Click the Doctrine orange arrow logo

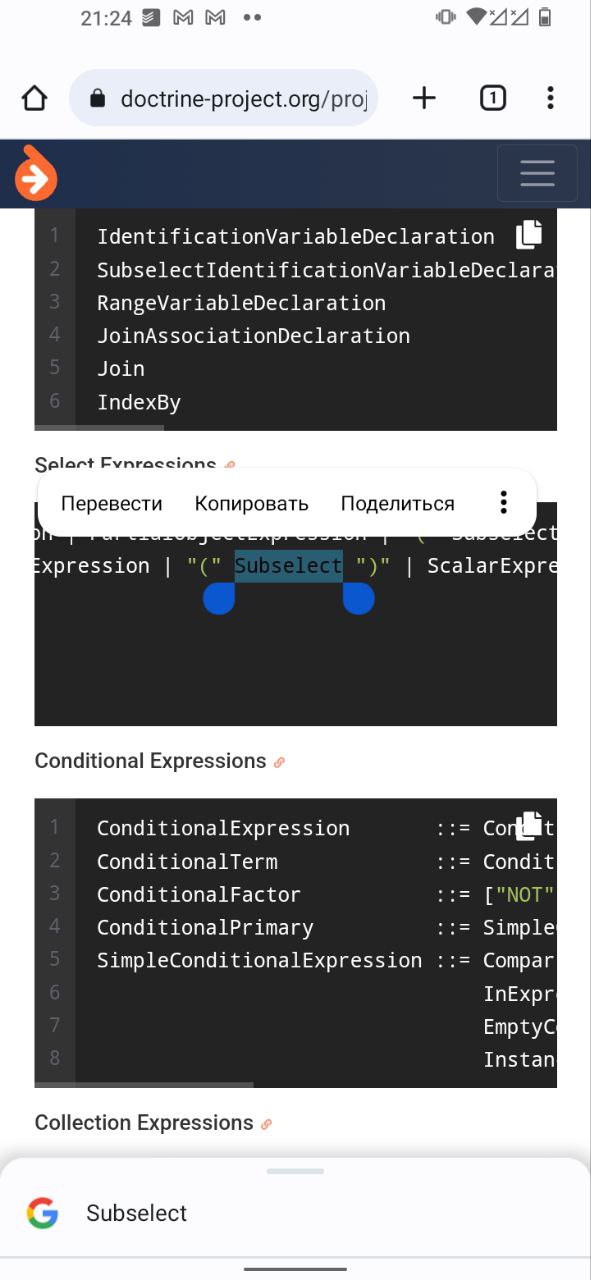[35, 174]
